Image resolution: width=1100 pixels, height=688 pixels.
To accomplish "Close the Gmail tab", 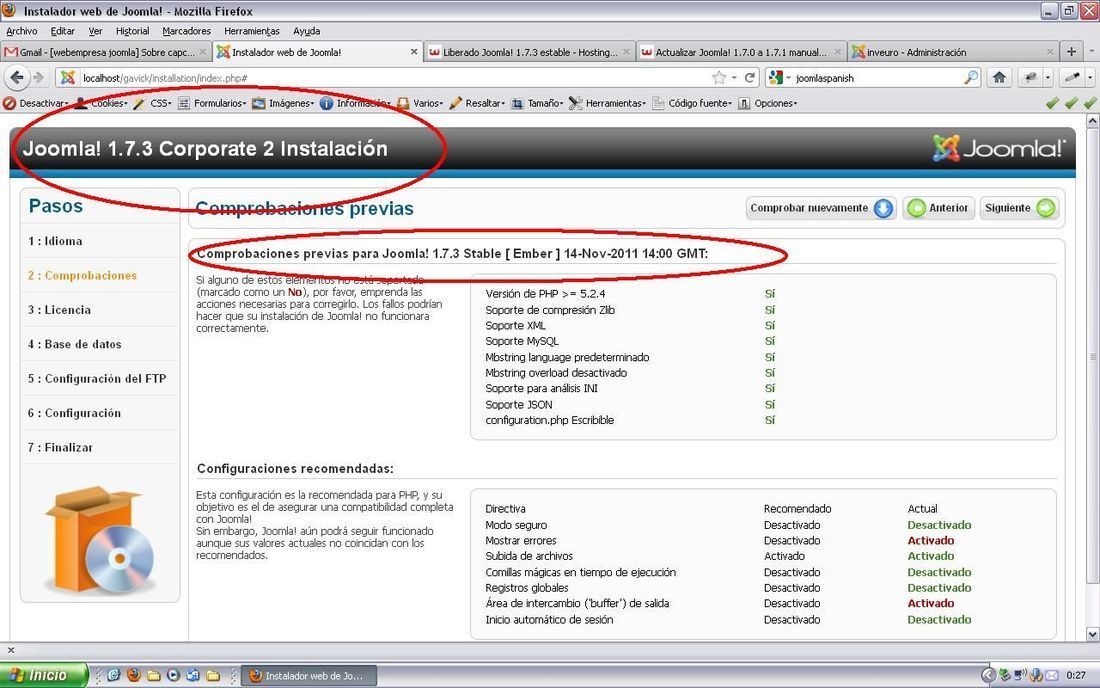I will coord(203,52).
